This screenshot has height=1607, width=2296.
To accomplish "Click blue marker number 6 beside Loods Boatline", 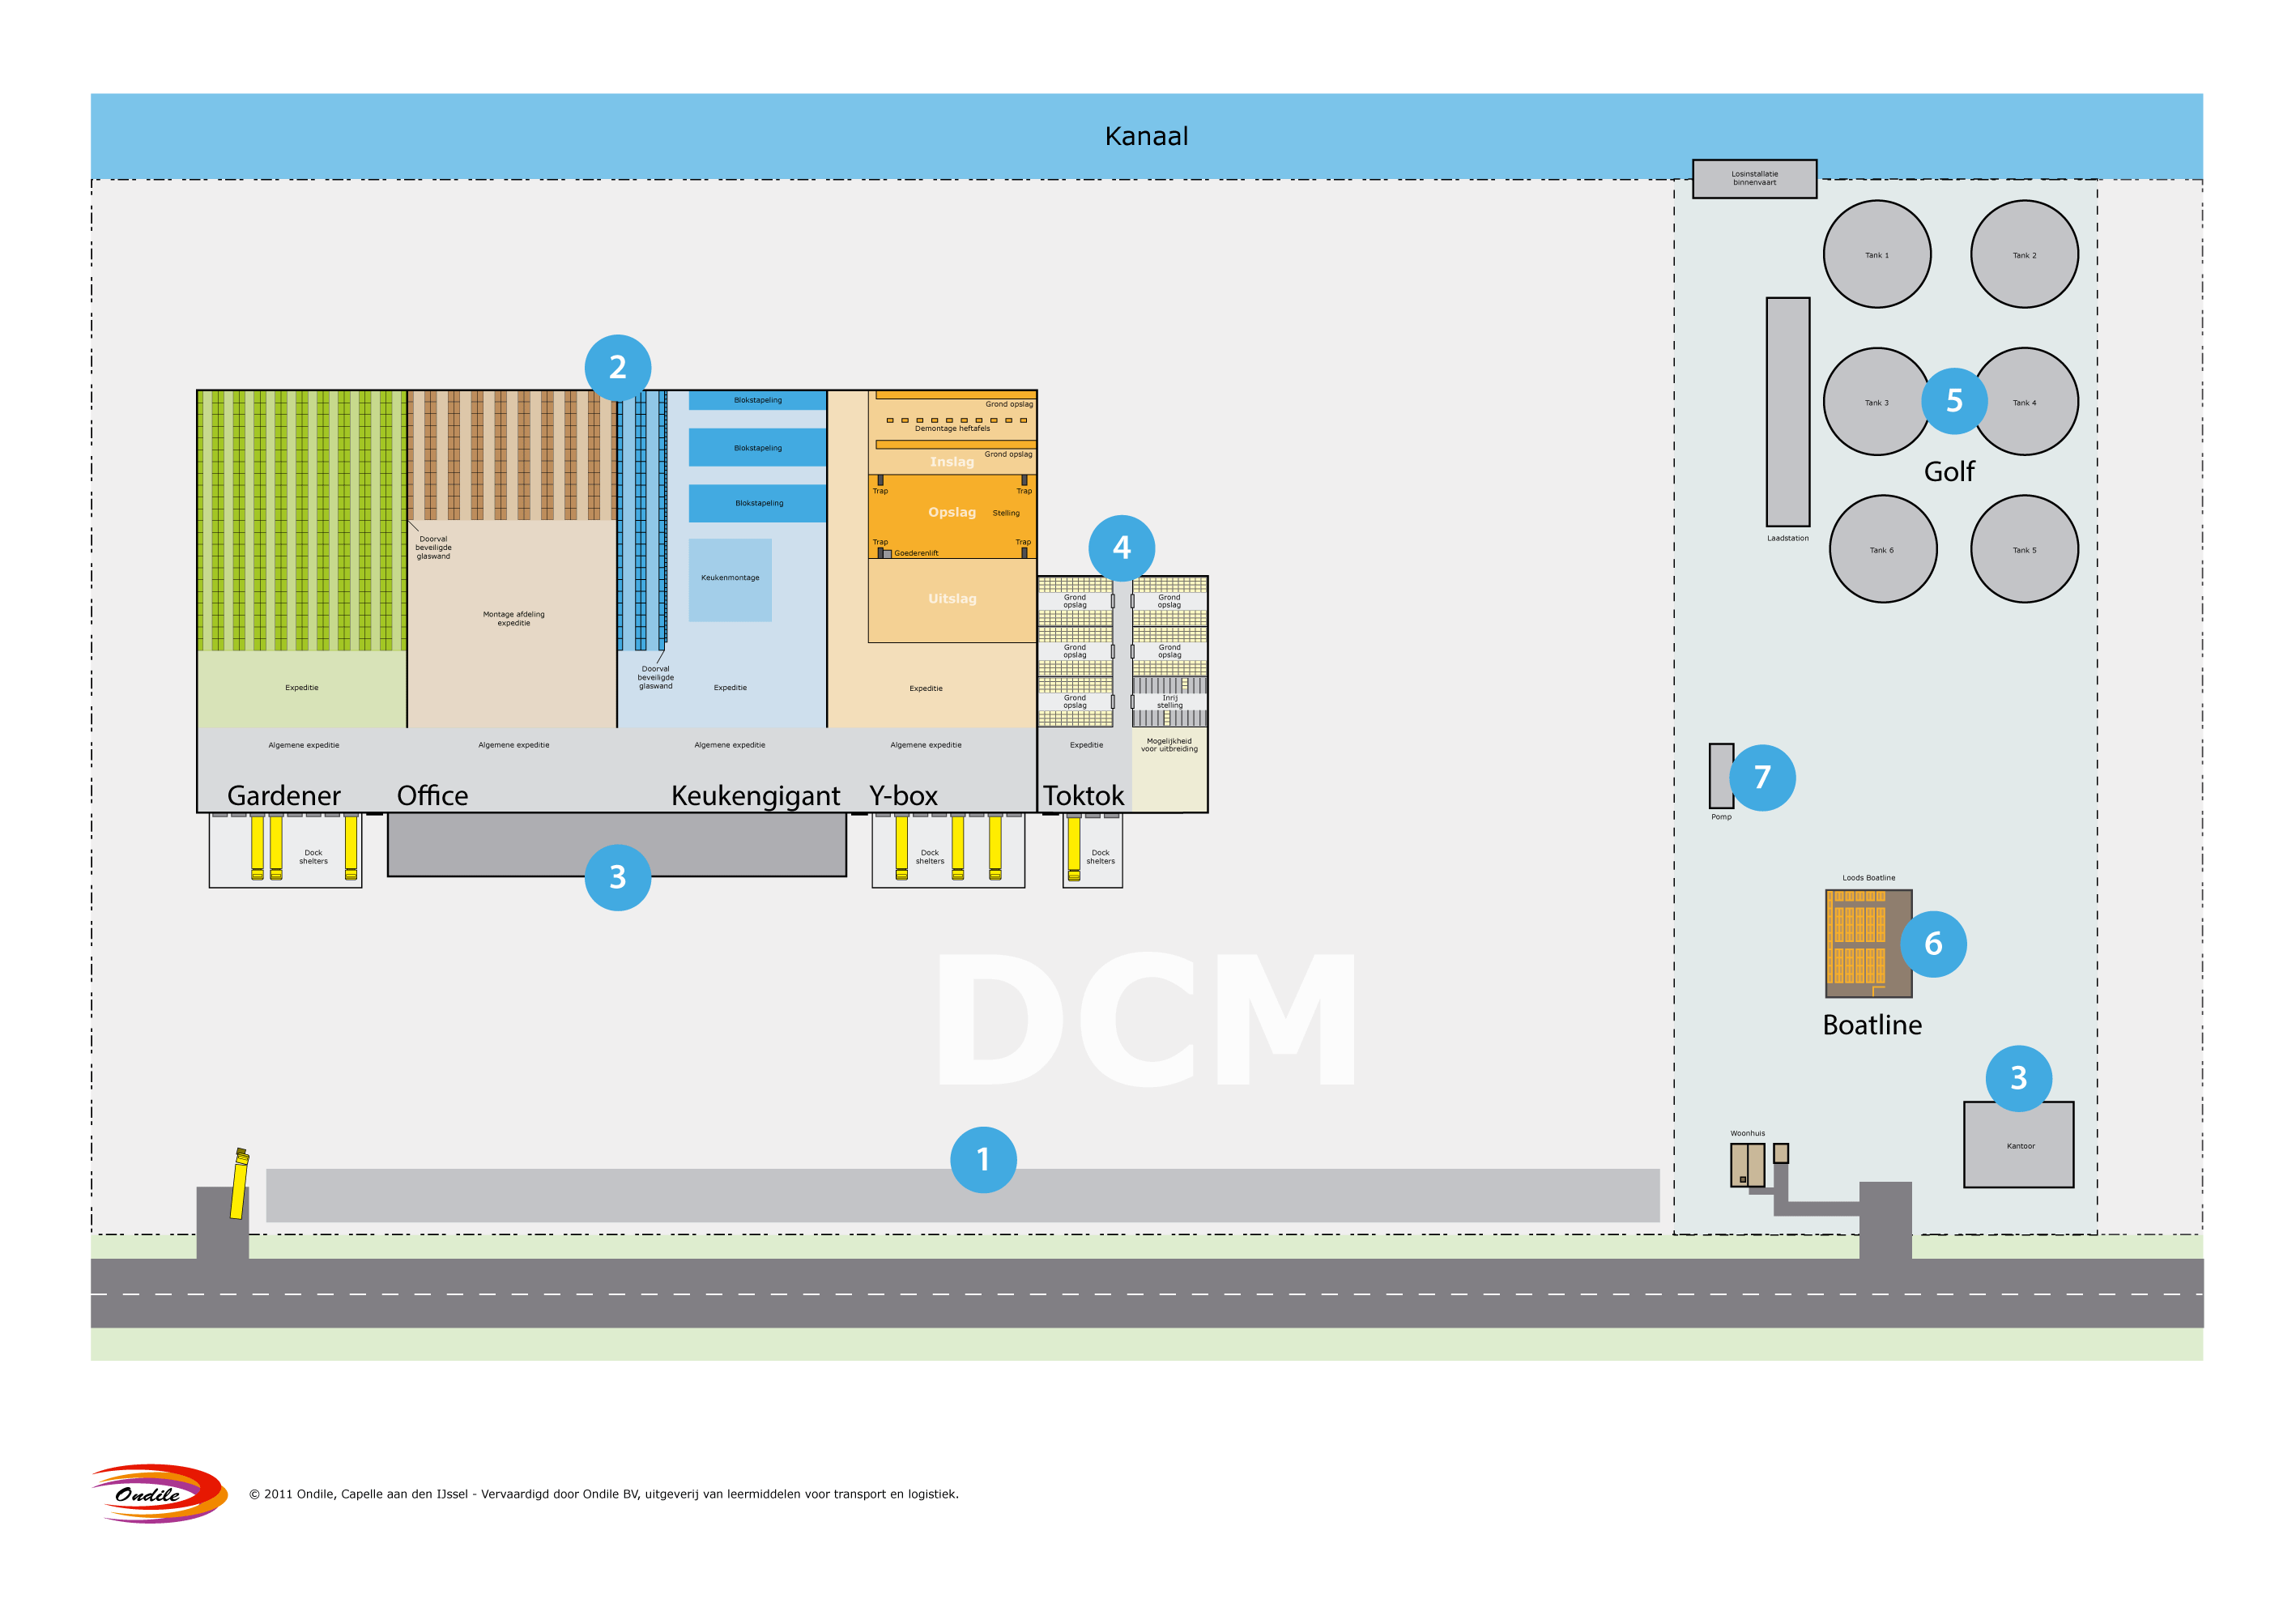I will click(x=1933, y=943).
